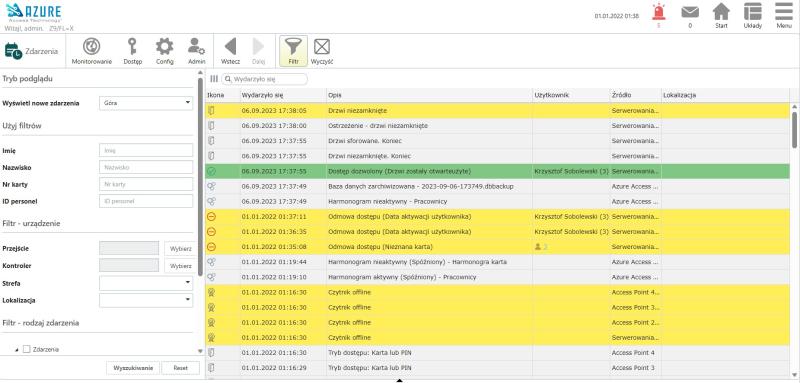Click Wybierz next to Przejście
Screen dimensions: 800x383
point(180,248)
